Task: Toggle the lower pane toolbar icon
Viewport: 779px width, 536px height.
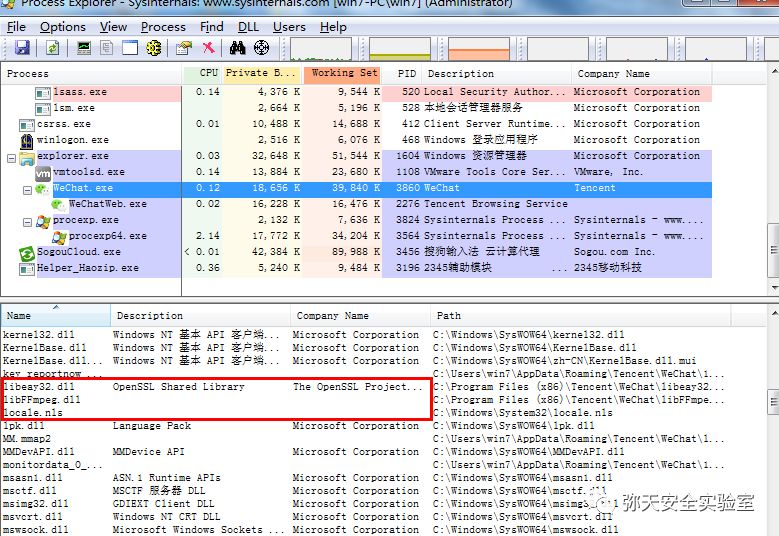Action: point(130,48)
